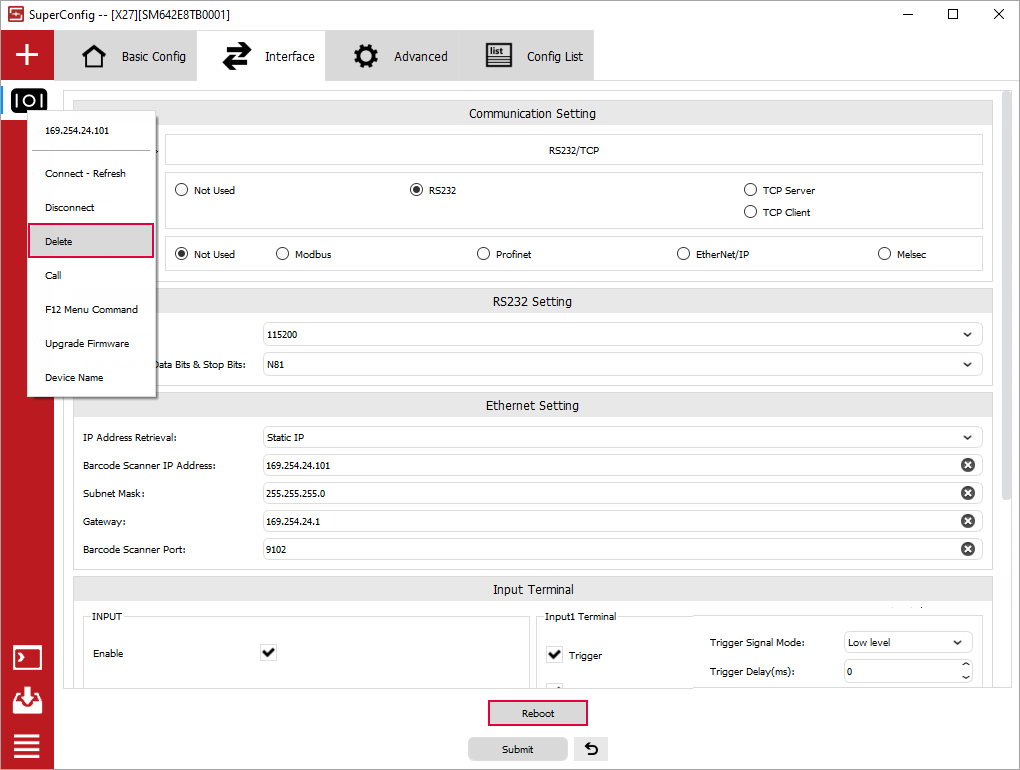Select the IOI device icon in sidebar

(29, 100)
